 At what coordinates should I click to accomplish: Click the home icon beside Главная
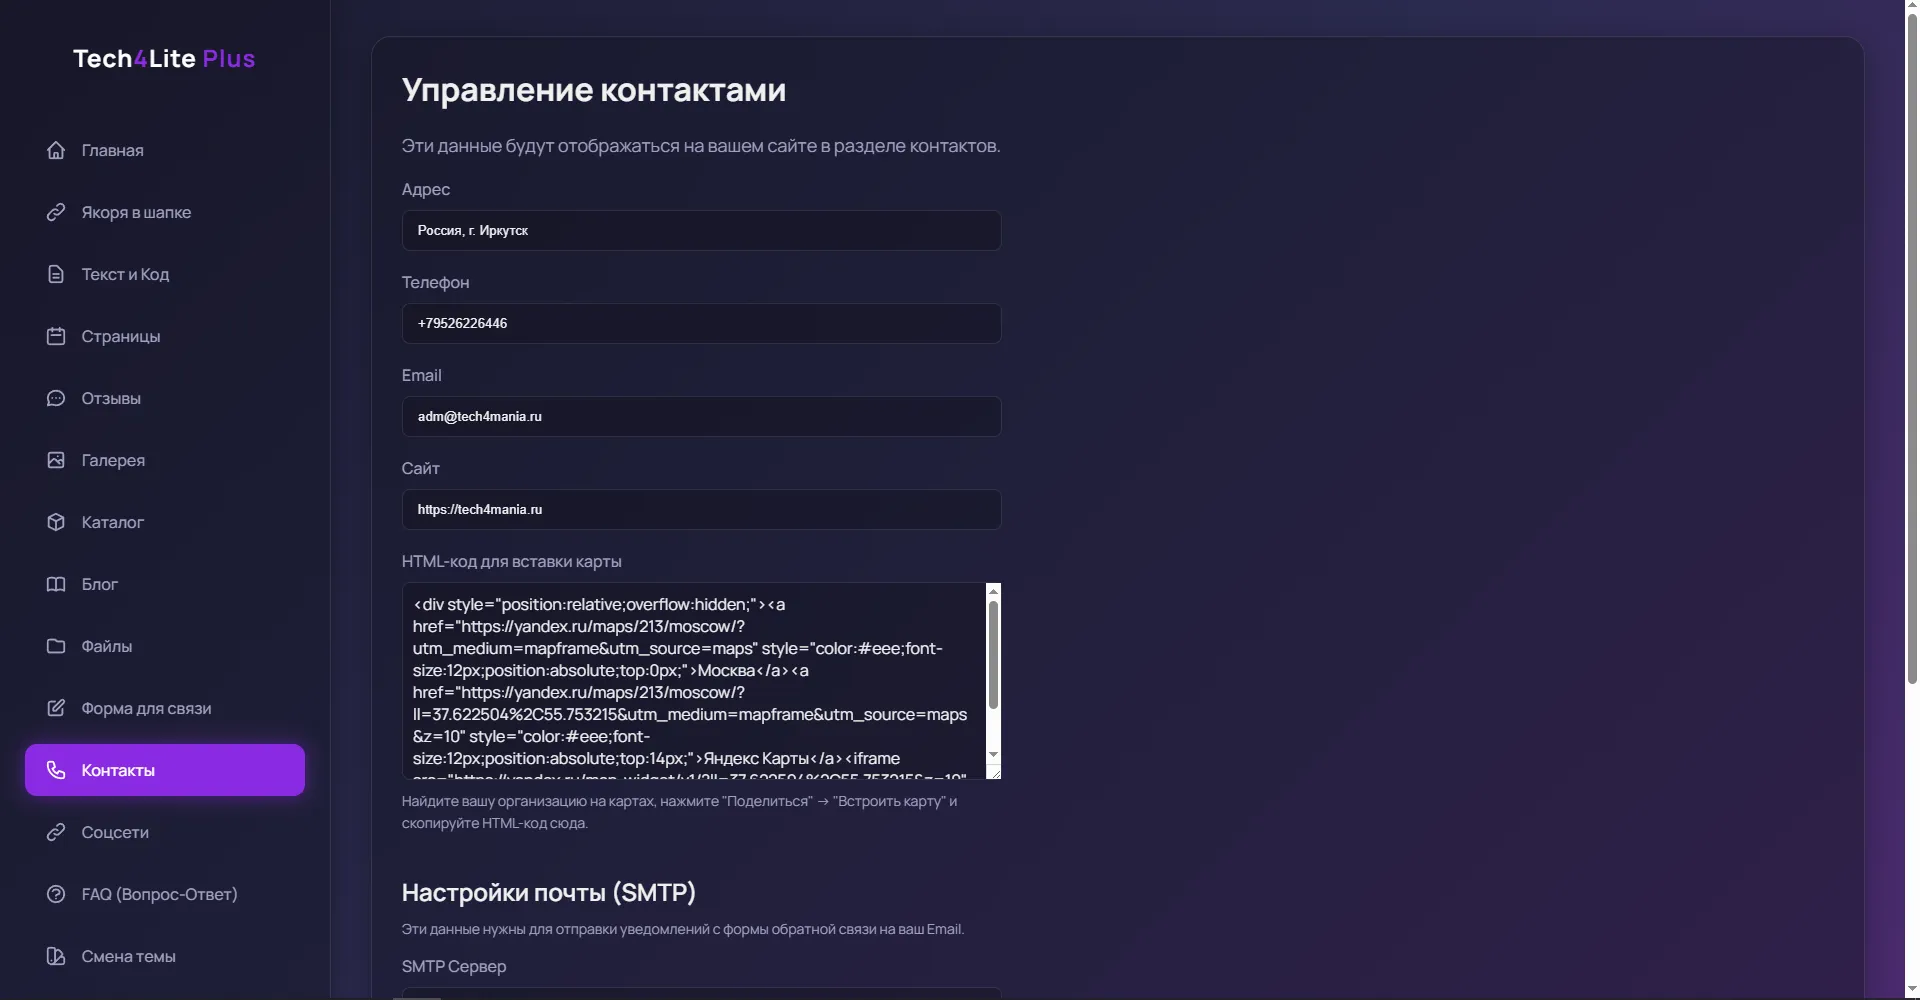coord(56,150)
